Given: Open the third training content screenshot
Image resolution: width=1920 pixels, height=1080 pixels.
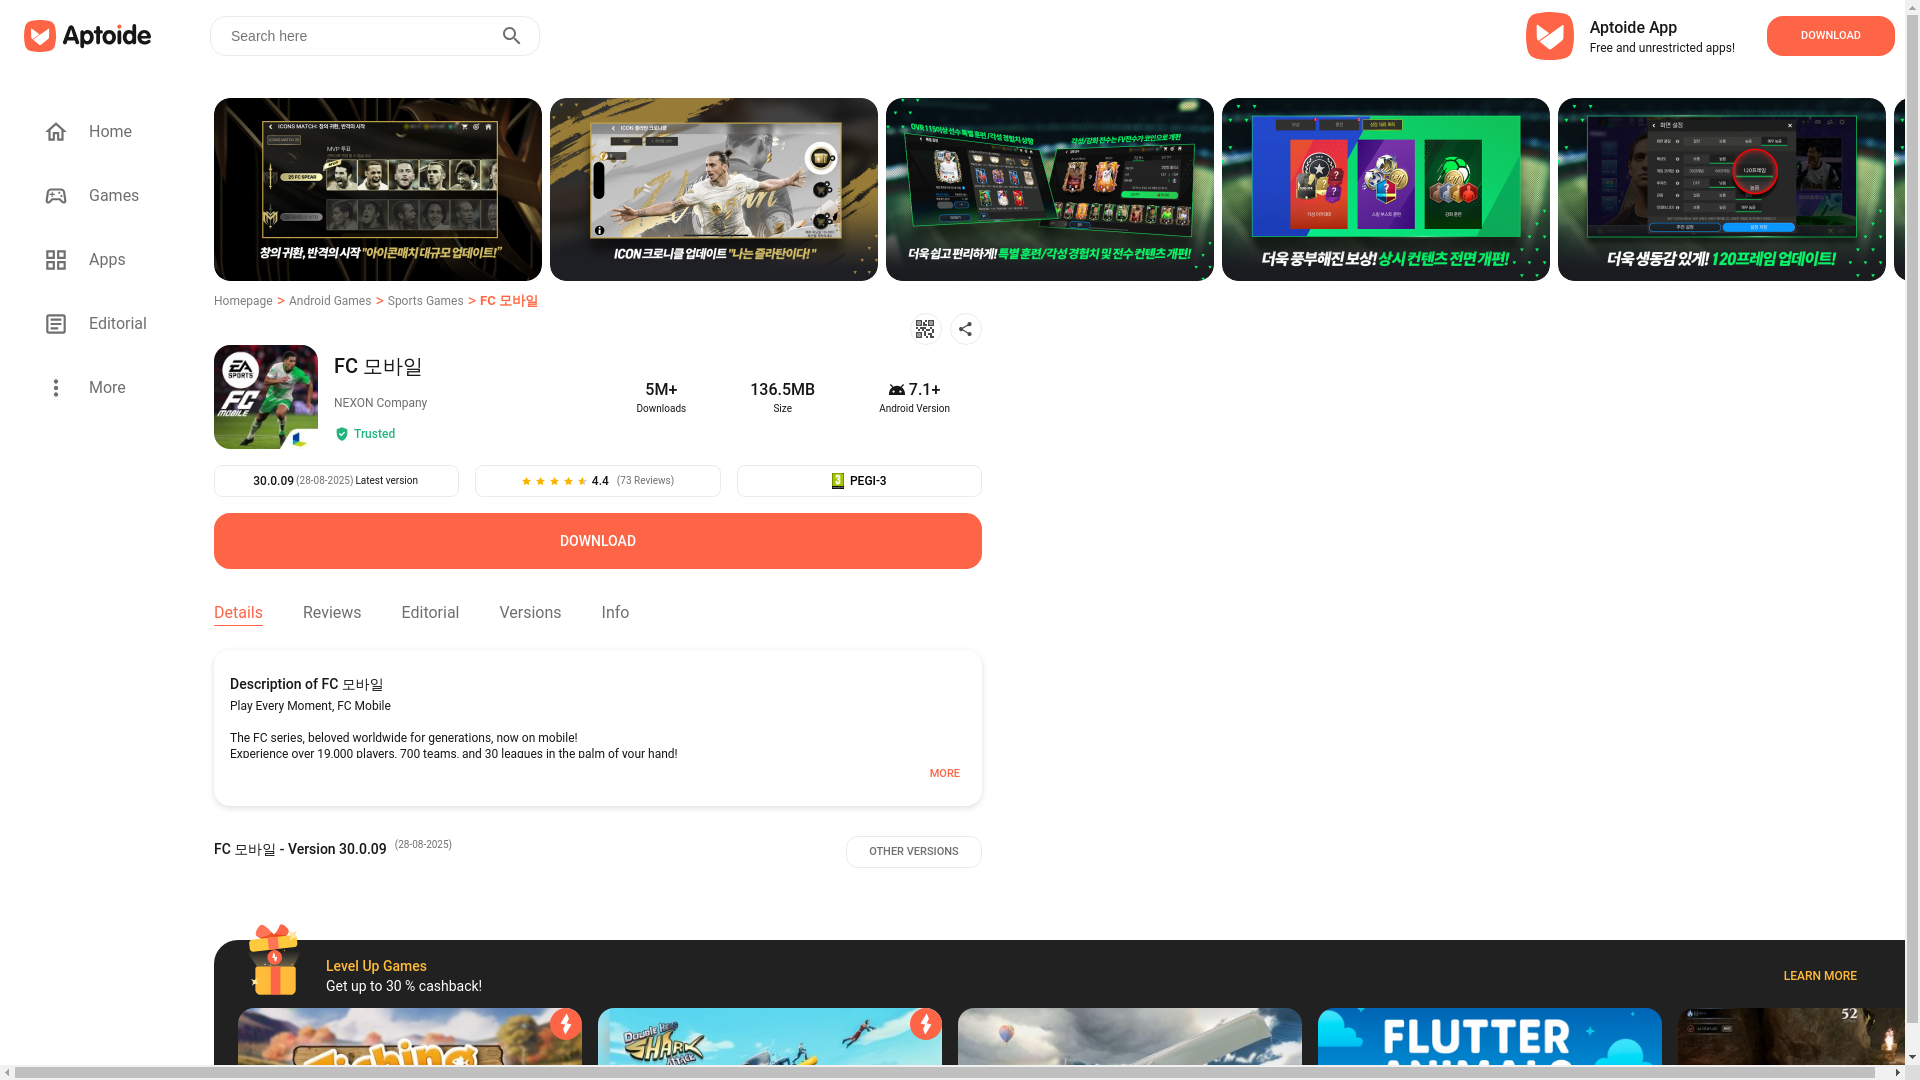Looking at the screenshot, I should pyautogui.click(x=1050, y=189).
